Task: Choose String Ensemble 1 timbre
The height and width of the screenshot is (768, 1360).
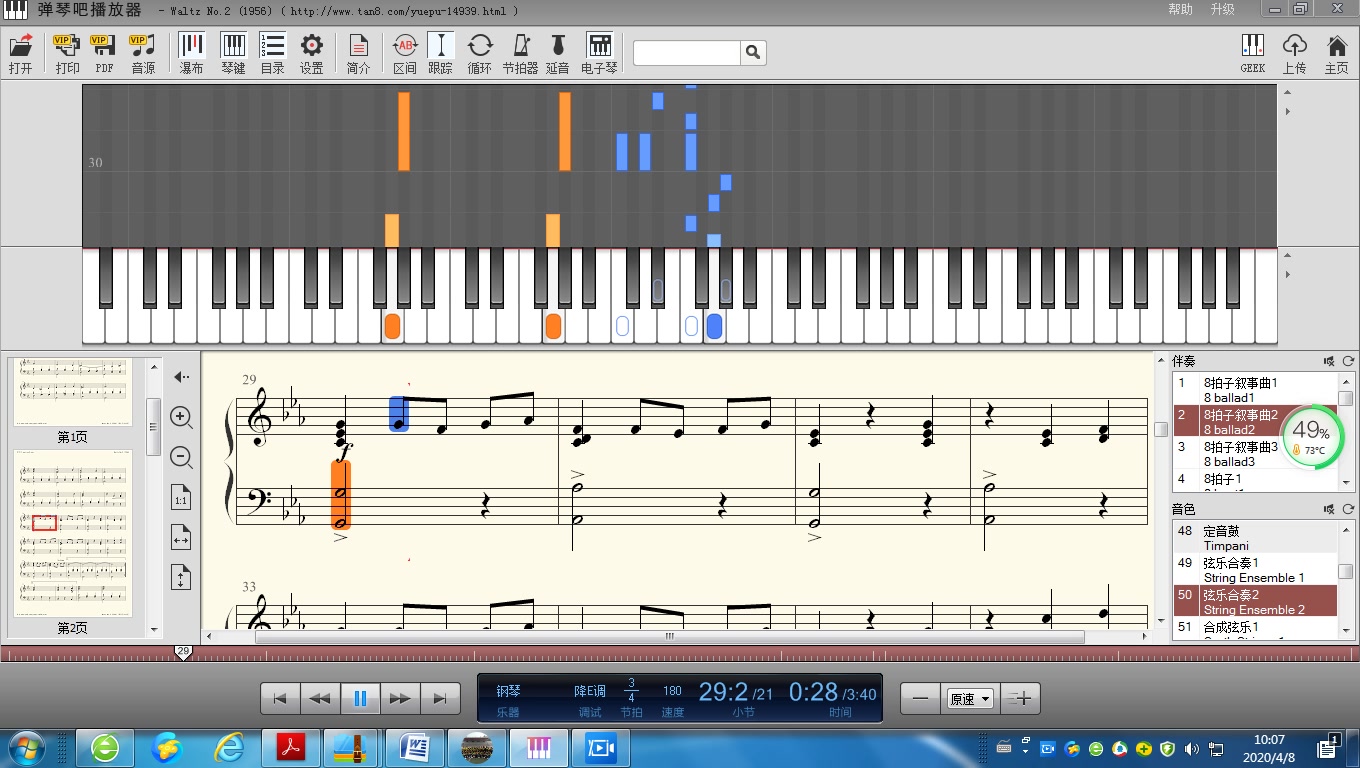Action: (x=1255, y=570)
